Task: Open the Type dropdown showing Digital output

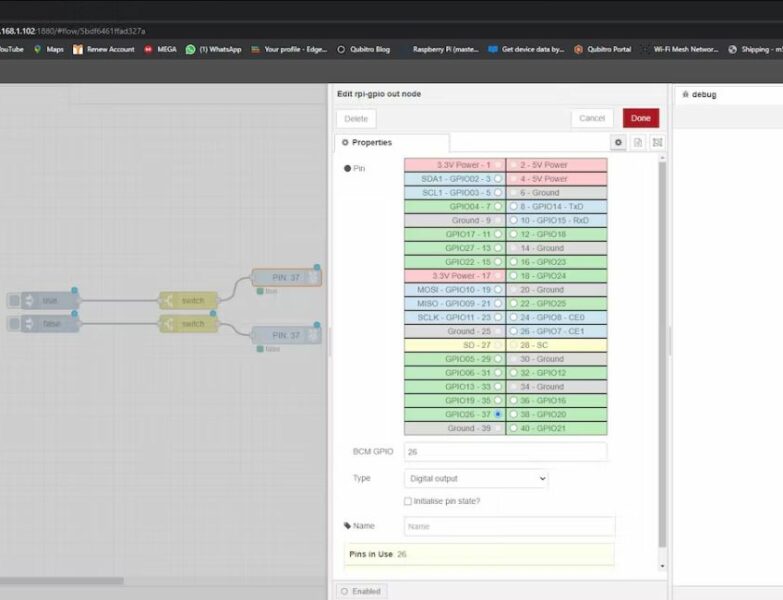Action: pos(476,479)
